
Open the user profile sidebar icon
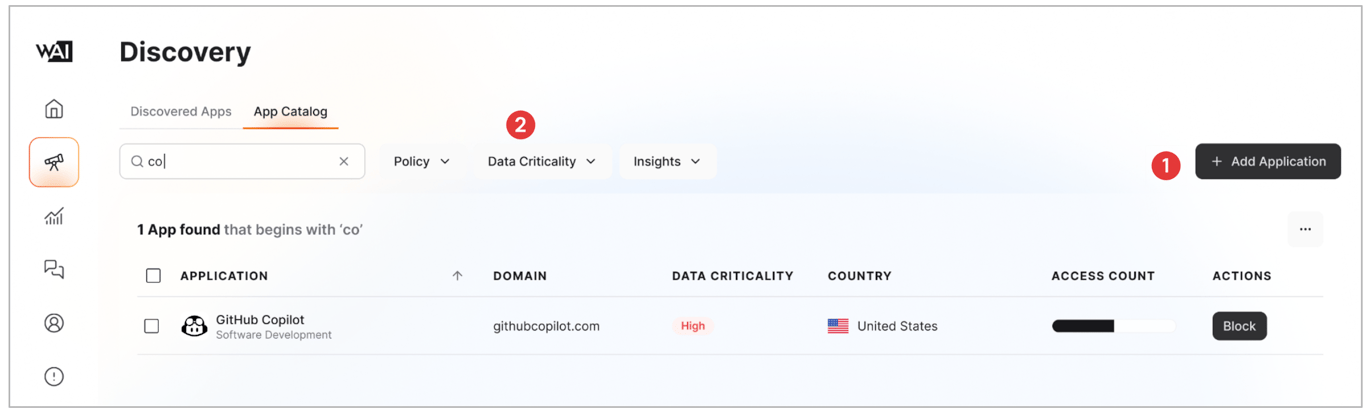pyautogui.click(x=54, y=323)
